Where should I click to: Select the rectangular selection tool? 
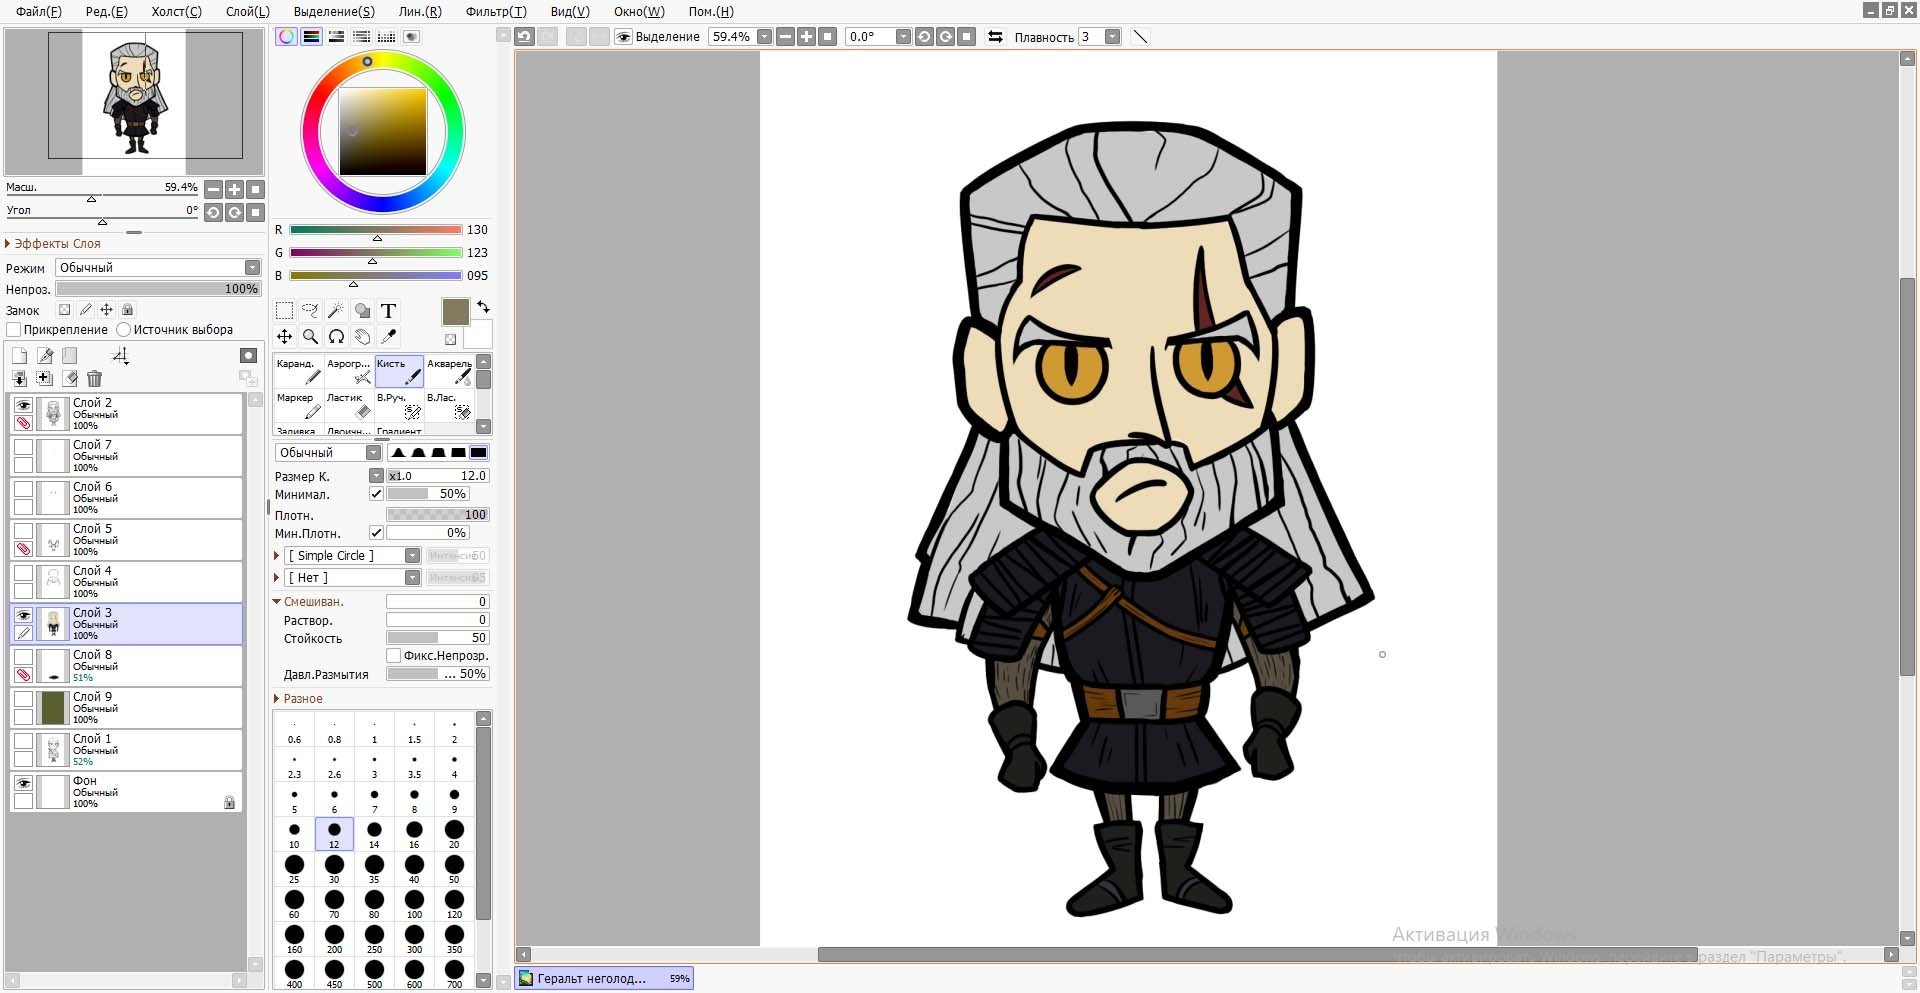tap(285, 311)
